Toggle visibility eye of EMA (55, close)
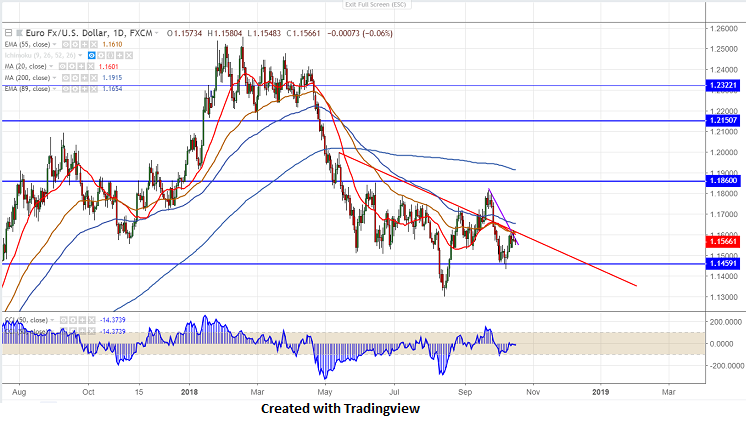The height and width of the screenshot is (428, 746). click(66, 44)
